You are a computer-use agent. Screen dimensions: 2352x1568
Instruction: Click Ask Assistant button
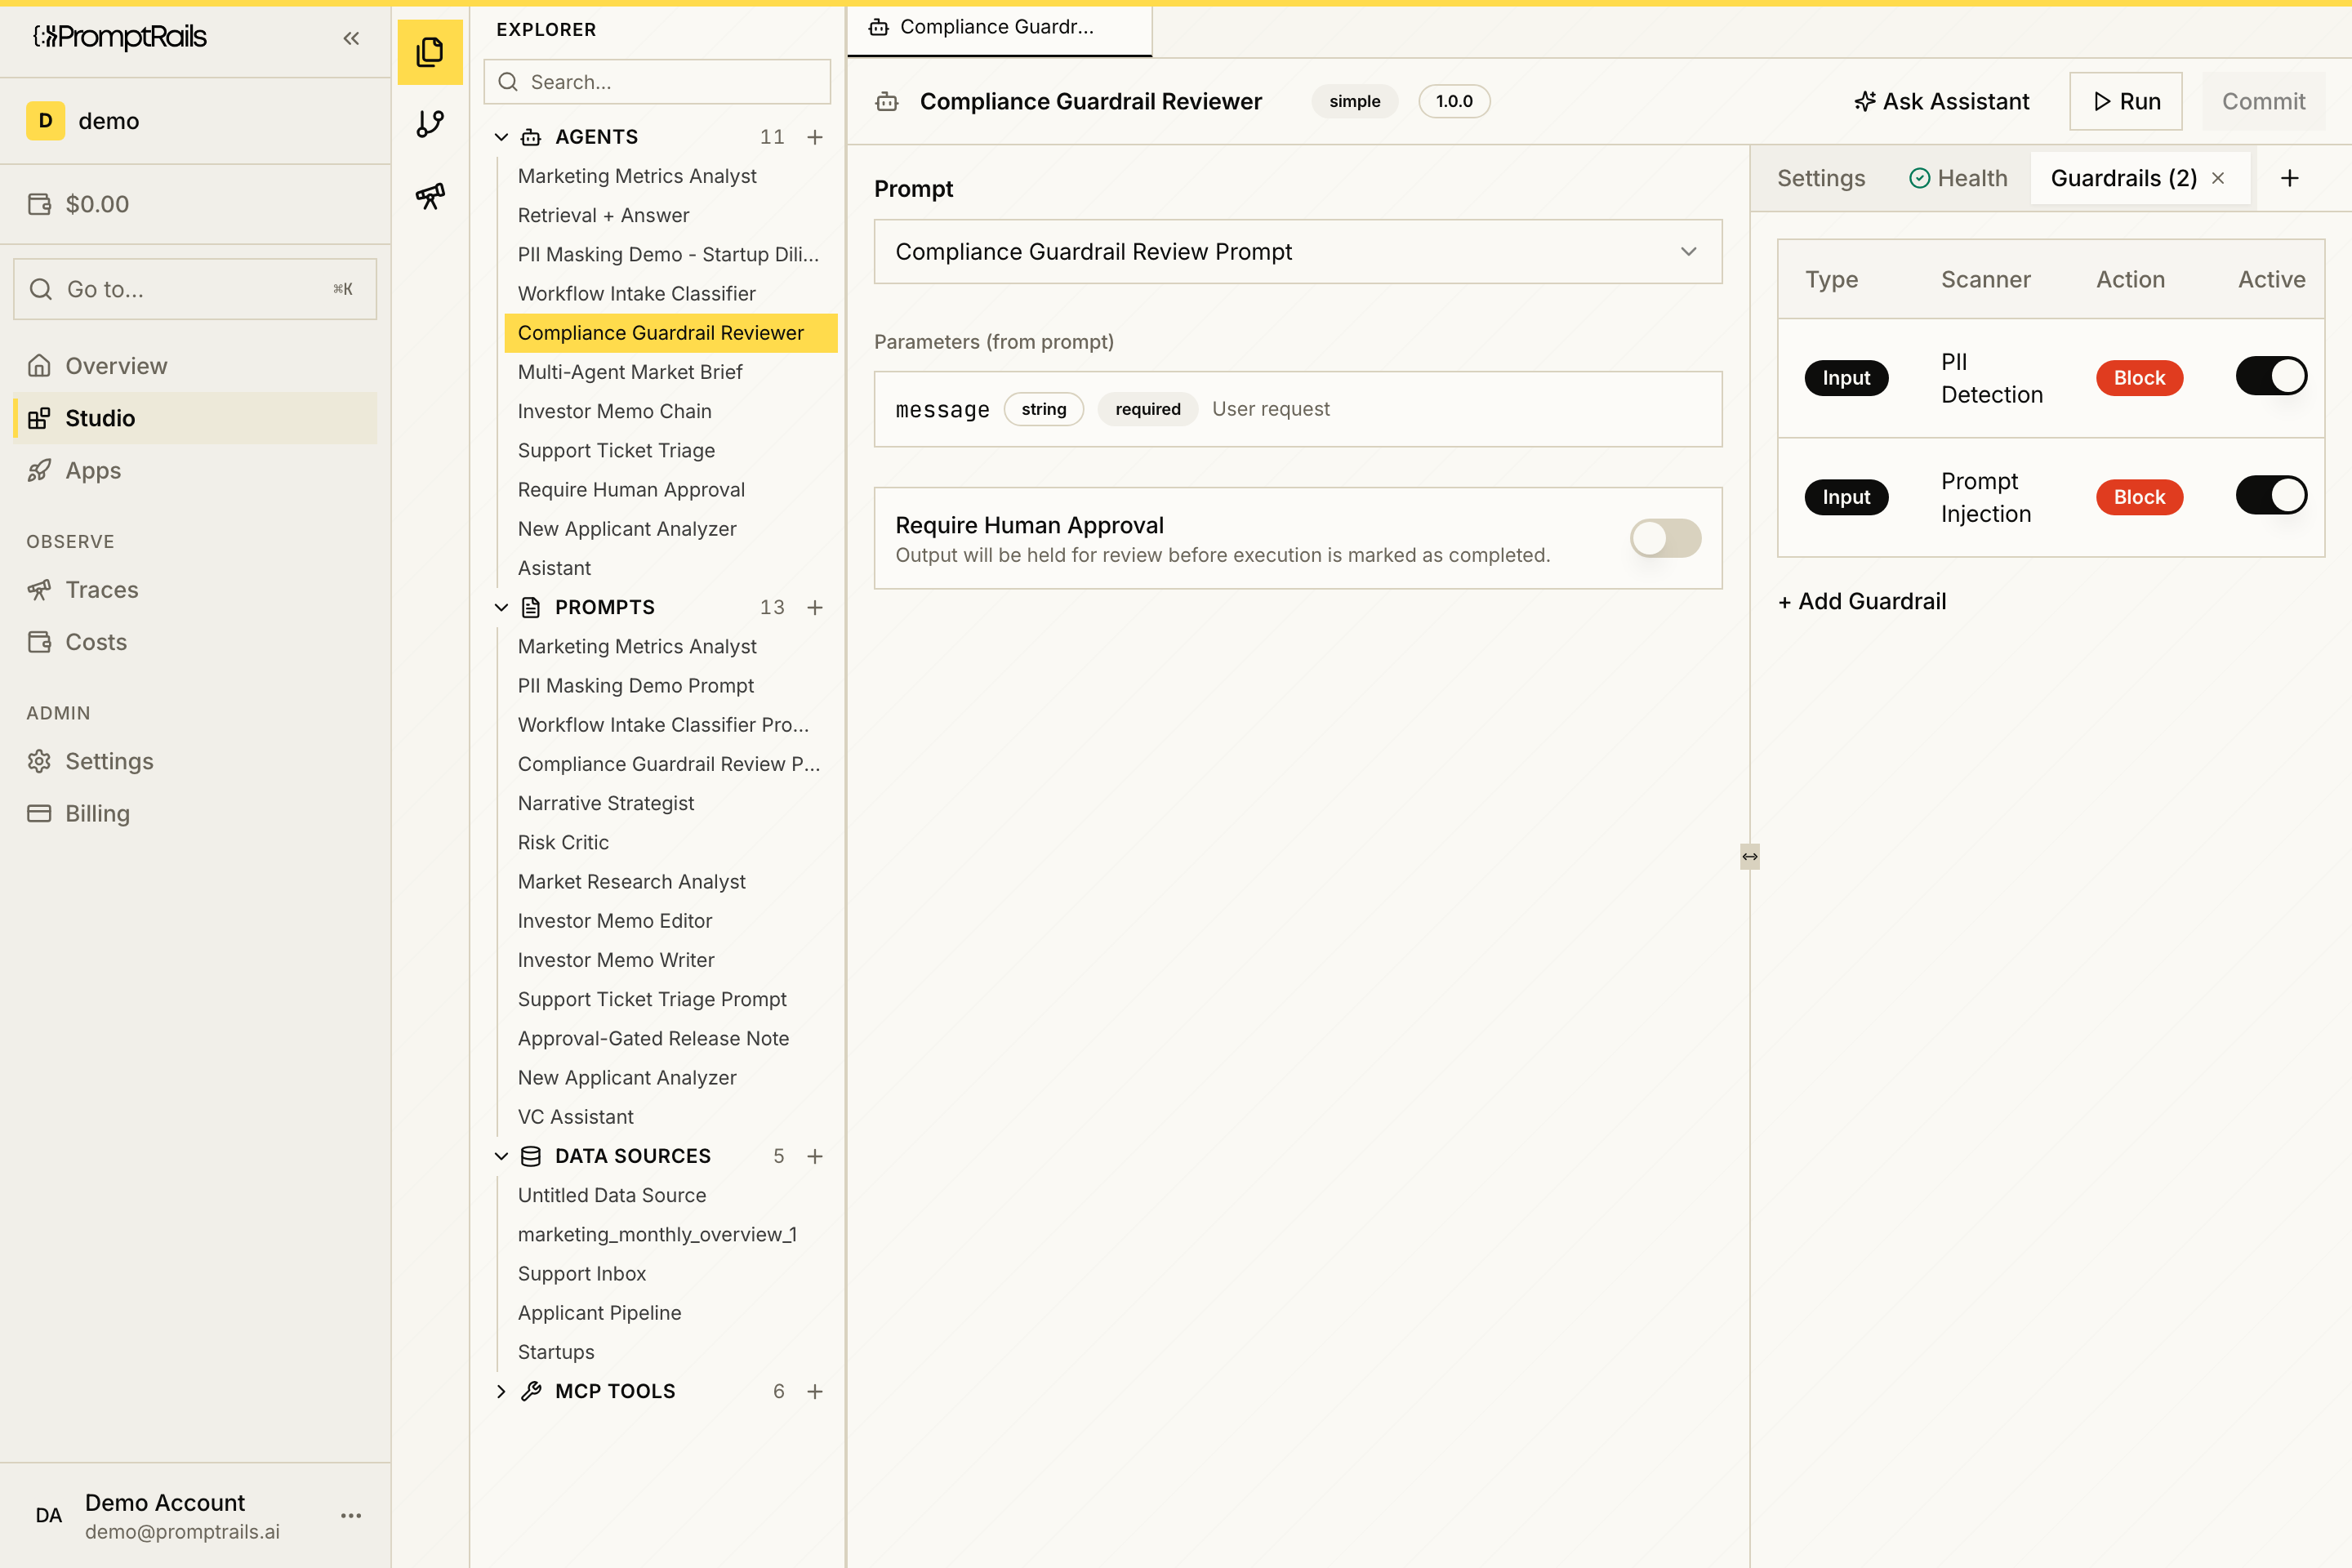click(1941, 101)
